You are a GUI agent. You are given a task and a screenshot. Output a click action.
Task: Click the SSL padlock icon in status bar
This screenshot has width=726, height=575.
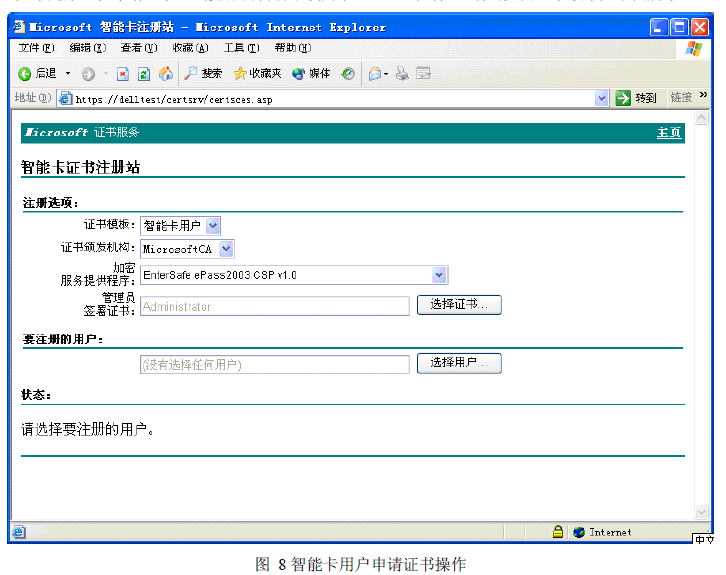pyautogui.click(x=558, y=531)
